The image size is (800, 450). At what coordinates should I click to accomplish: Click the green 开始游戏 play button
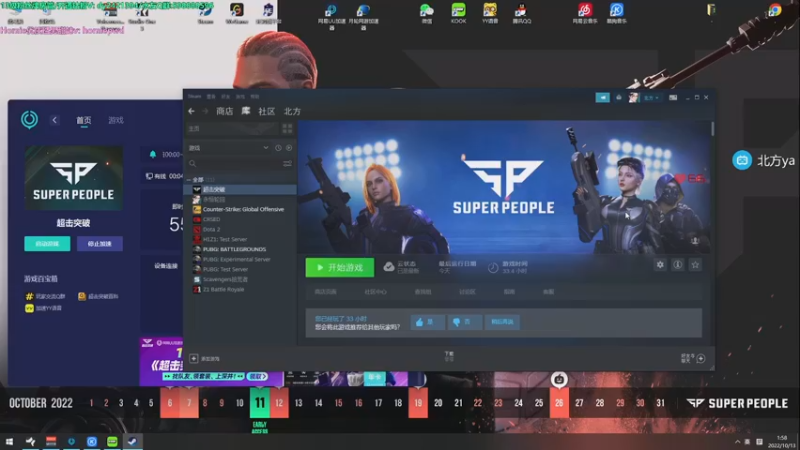point(339,267)
